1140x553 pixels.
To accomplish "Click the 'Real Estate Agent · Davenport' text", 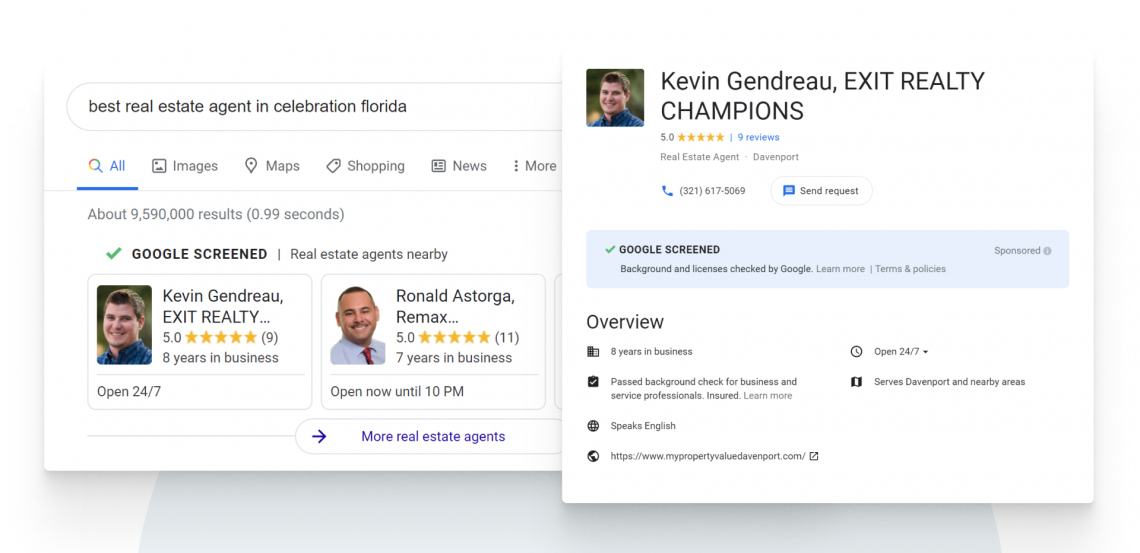I will coord(729,157).
